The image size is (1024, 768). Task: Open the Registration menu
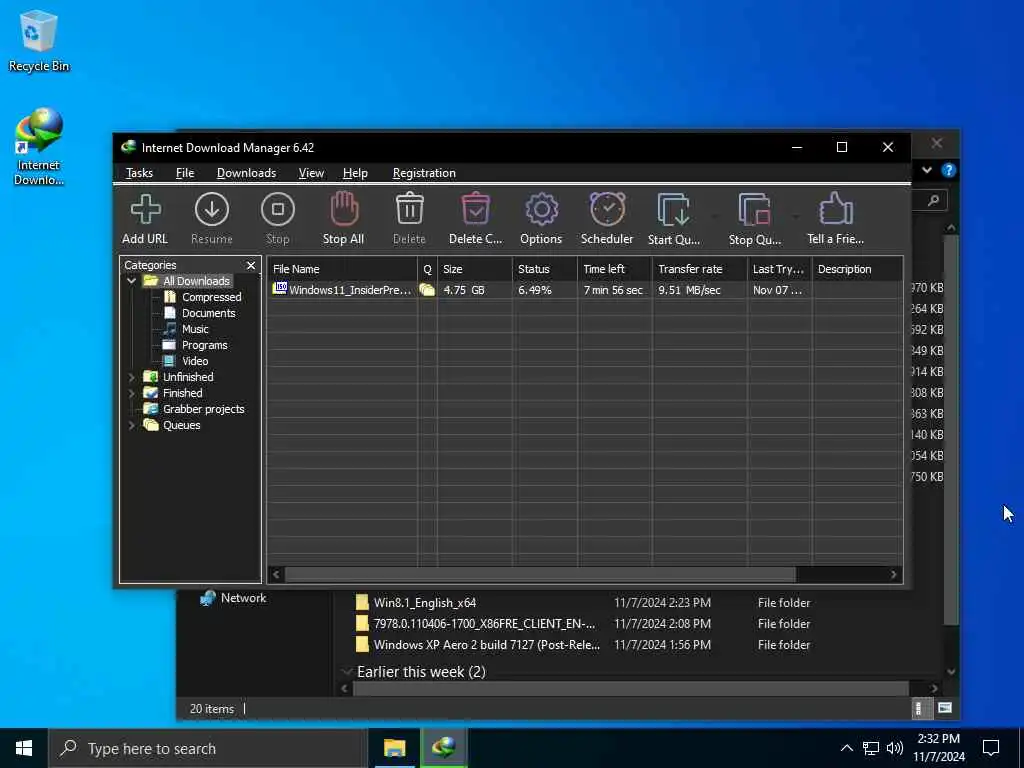(x=424, y=173)
